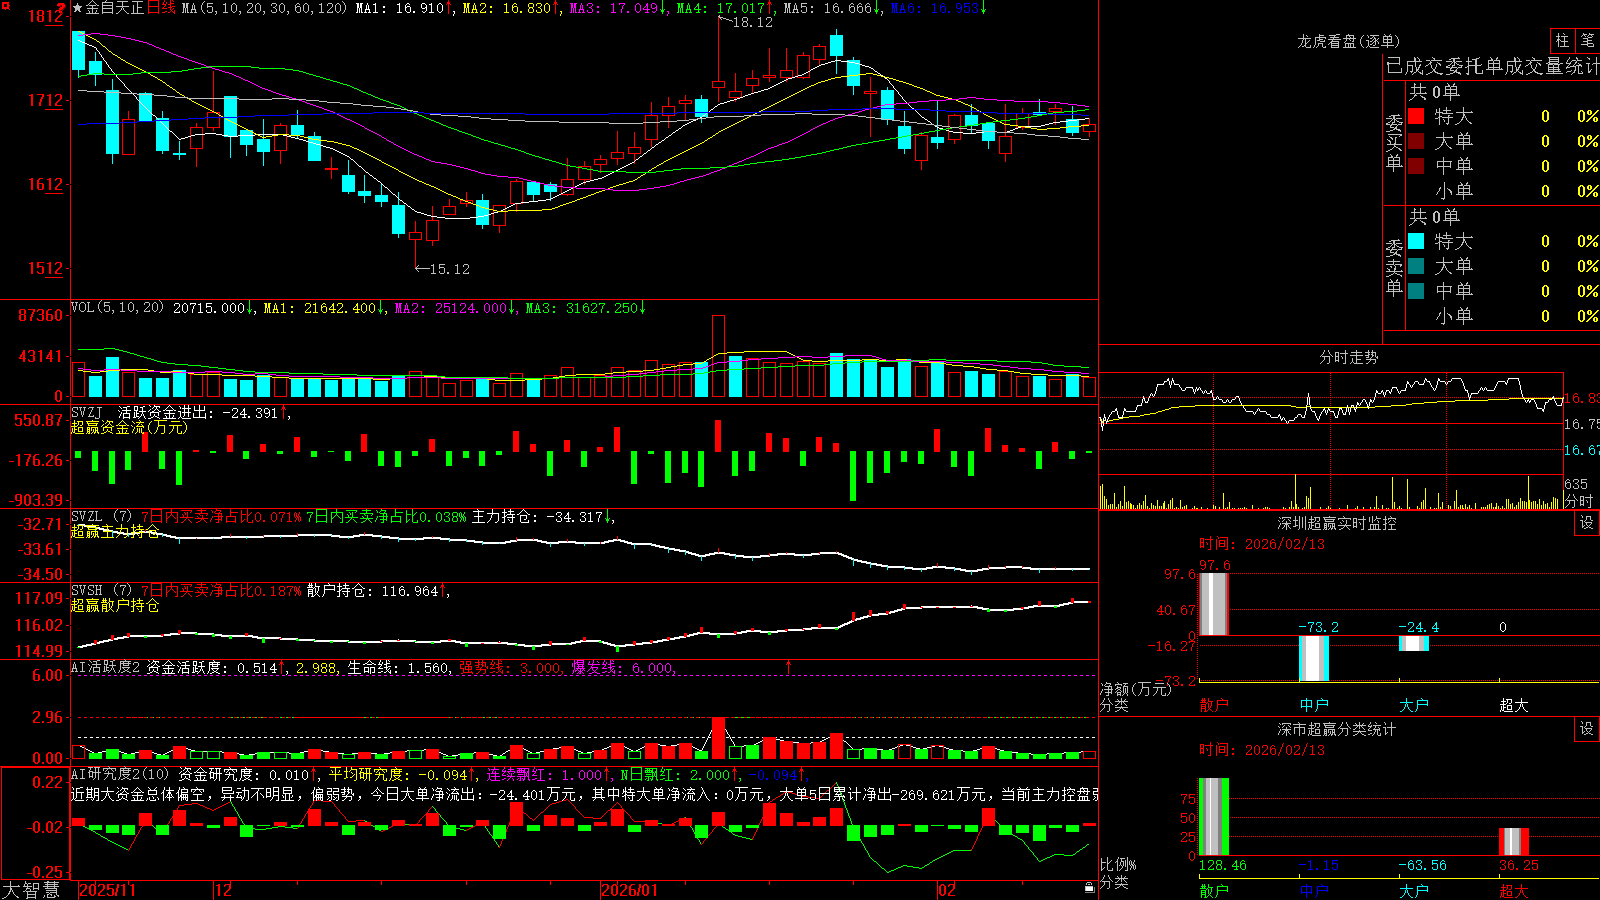
Task: Click the AI研究度2(10) indicator label
Action: (x=120, y=774)
